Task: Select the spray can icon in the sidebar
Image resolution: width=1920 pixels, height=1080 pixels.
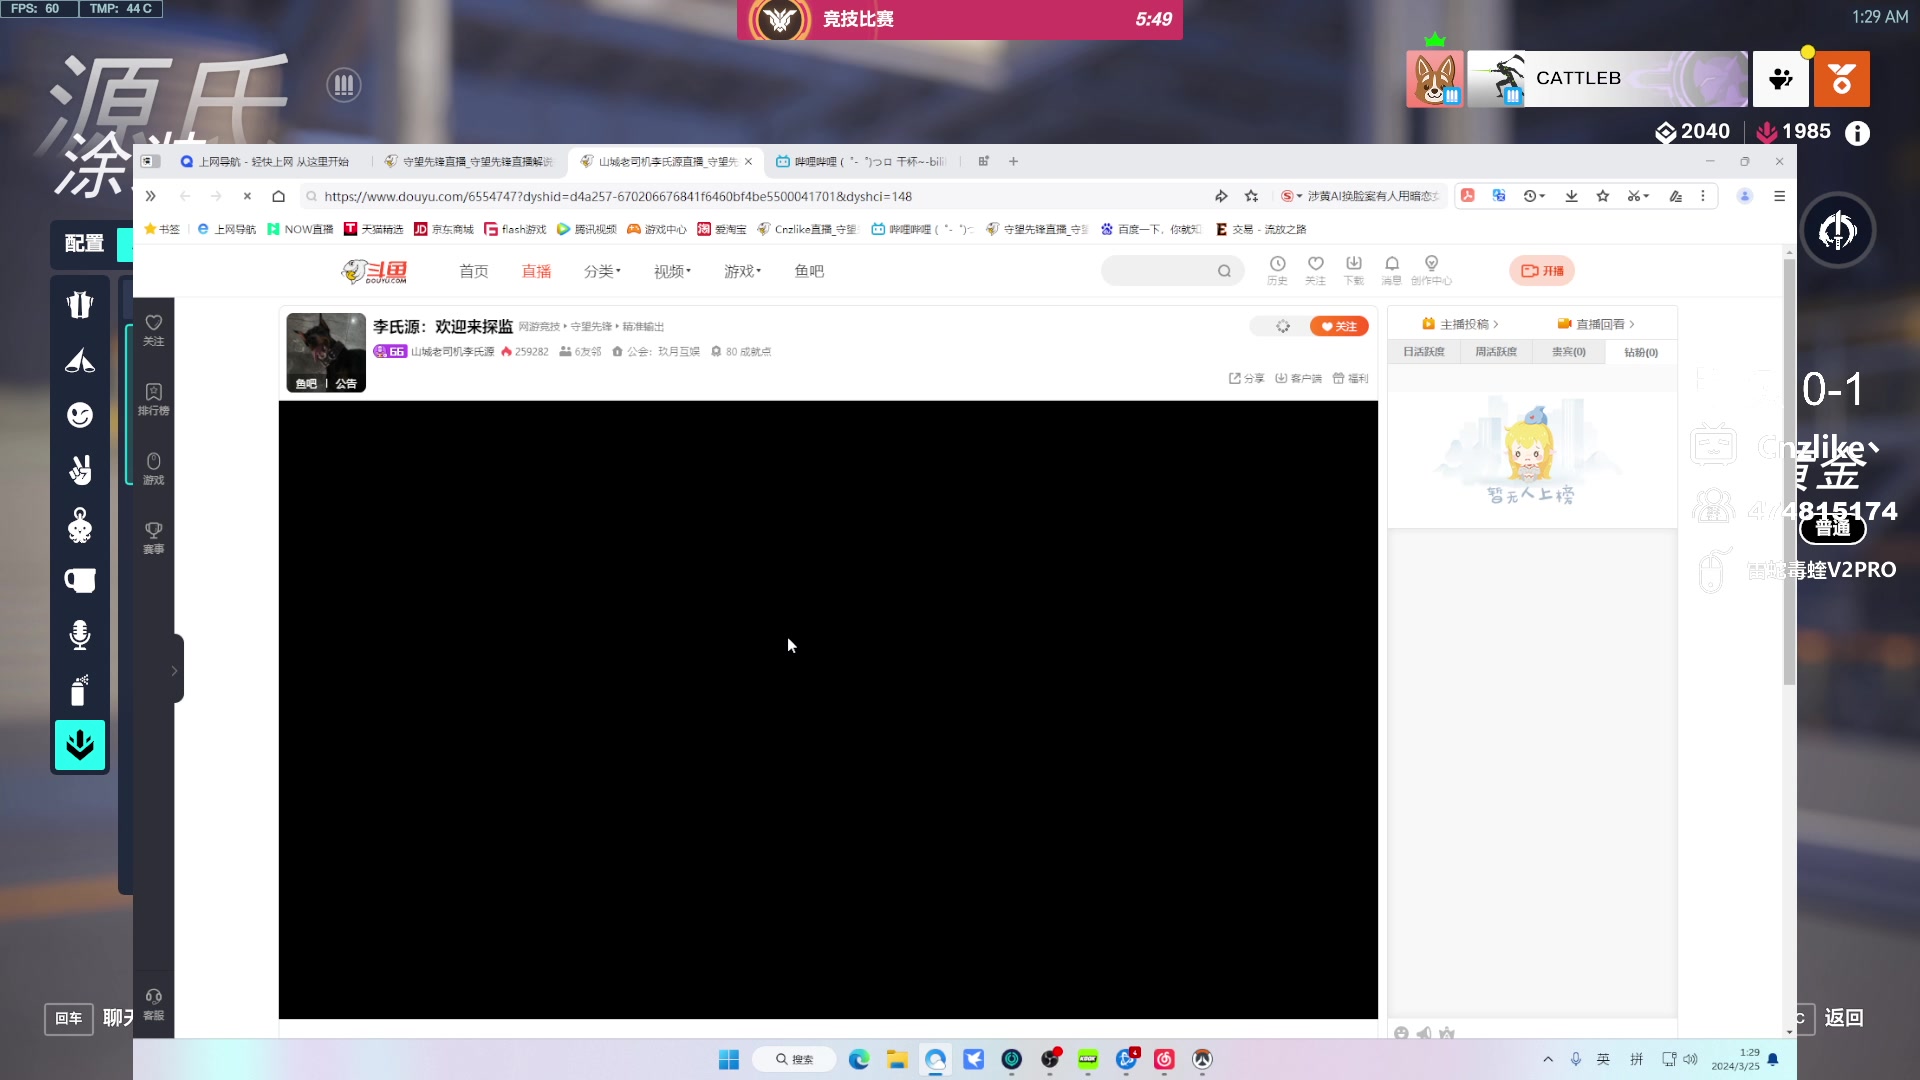Action: tap(80, 690)
